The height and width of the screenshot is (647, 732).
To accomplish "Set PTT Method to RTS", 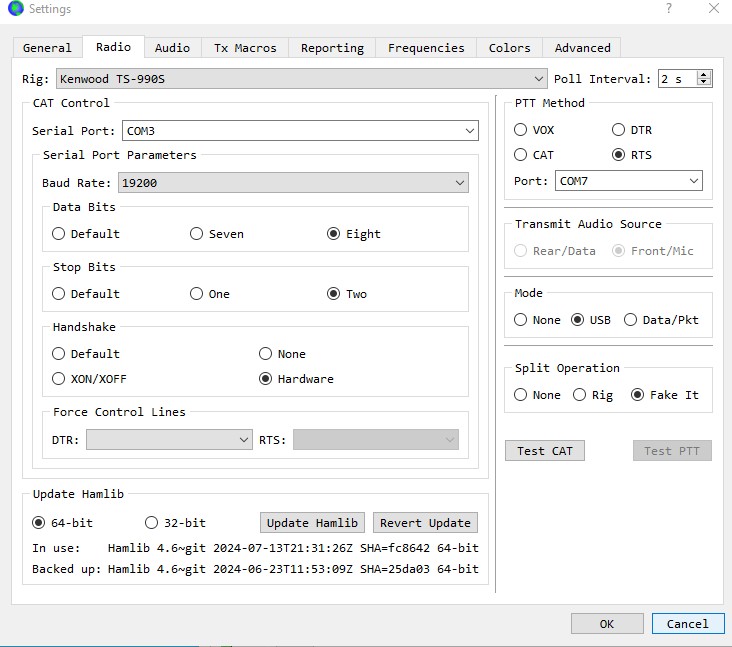I will tap(632, 155).
